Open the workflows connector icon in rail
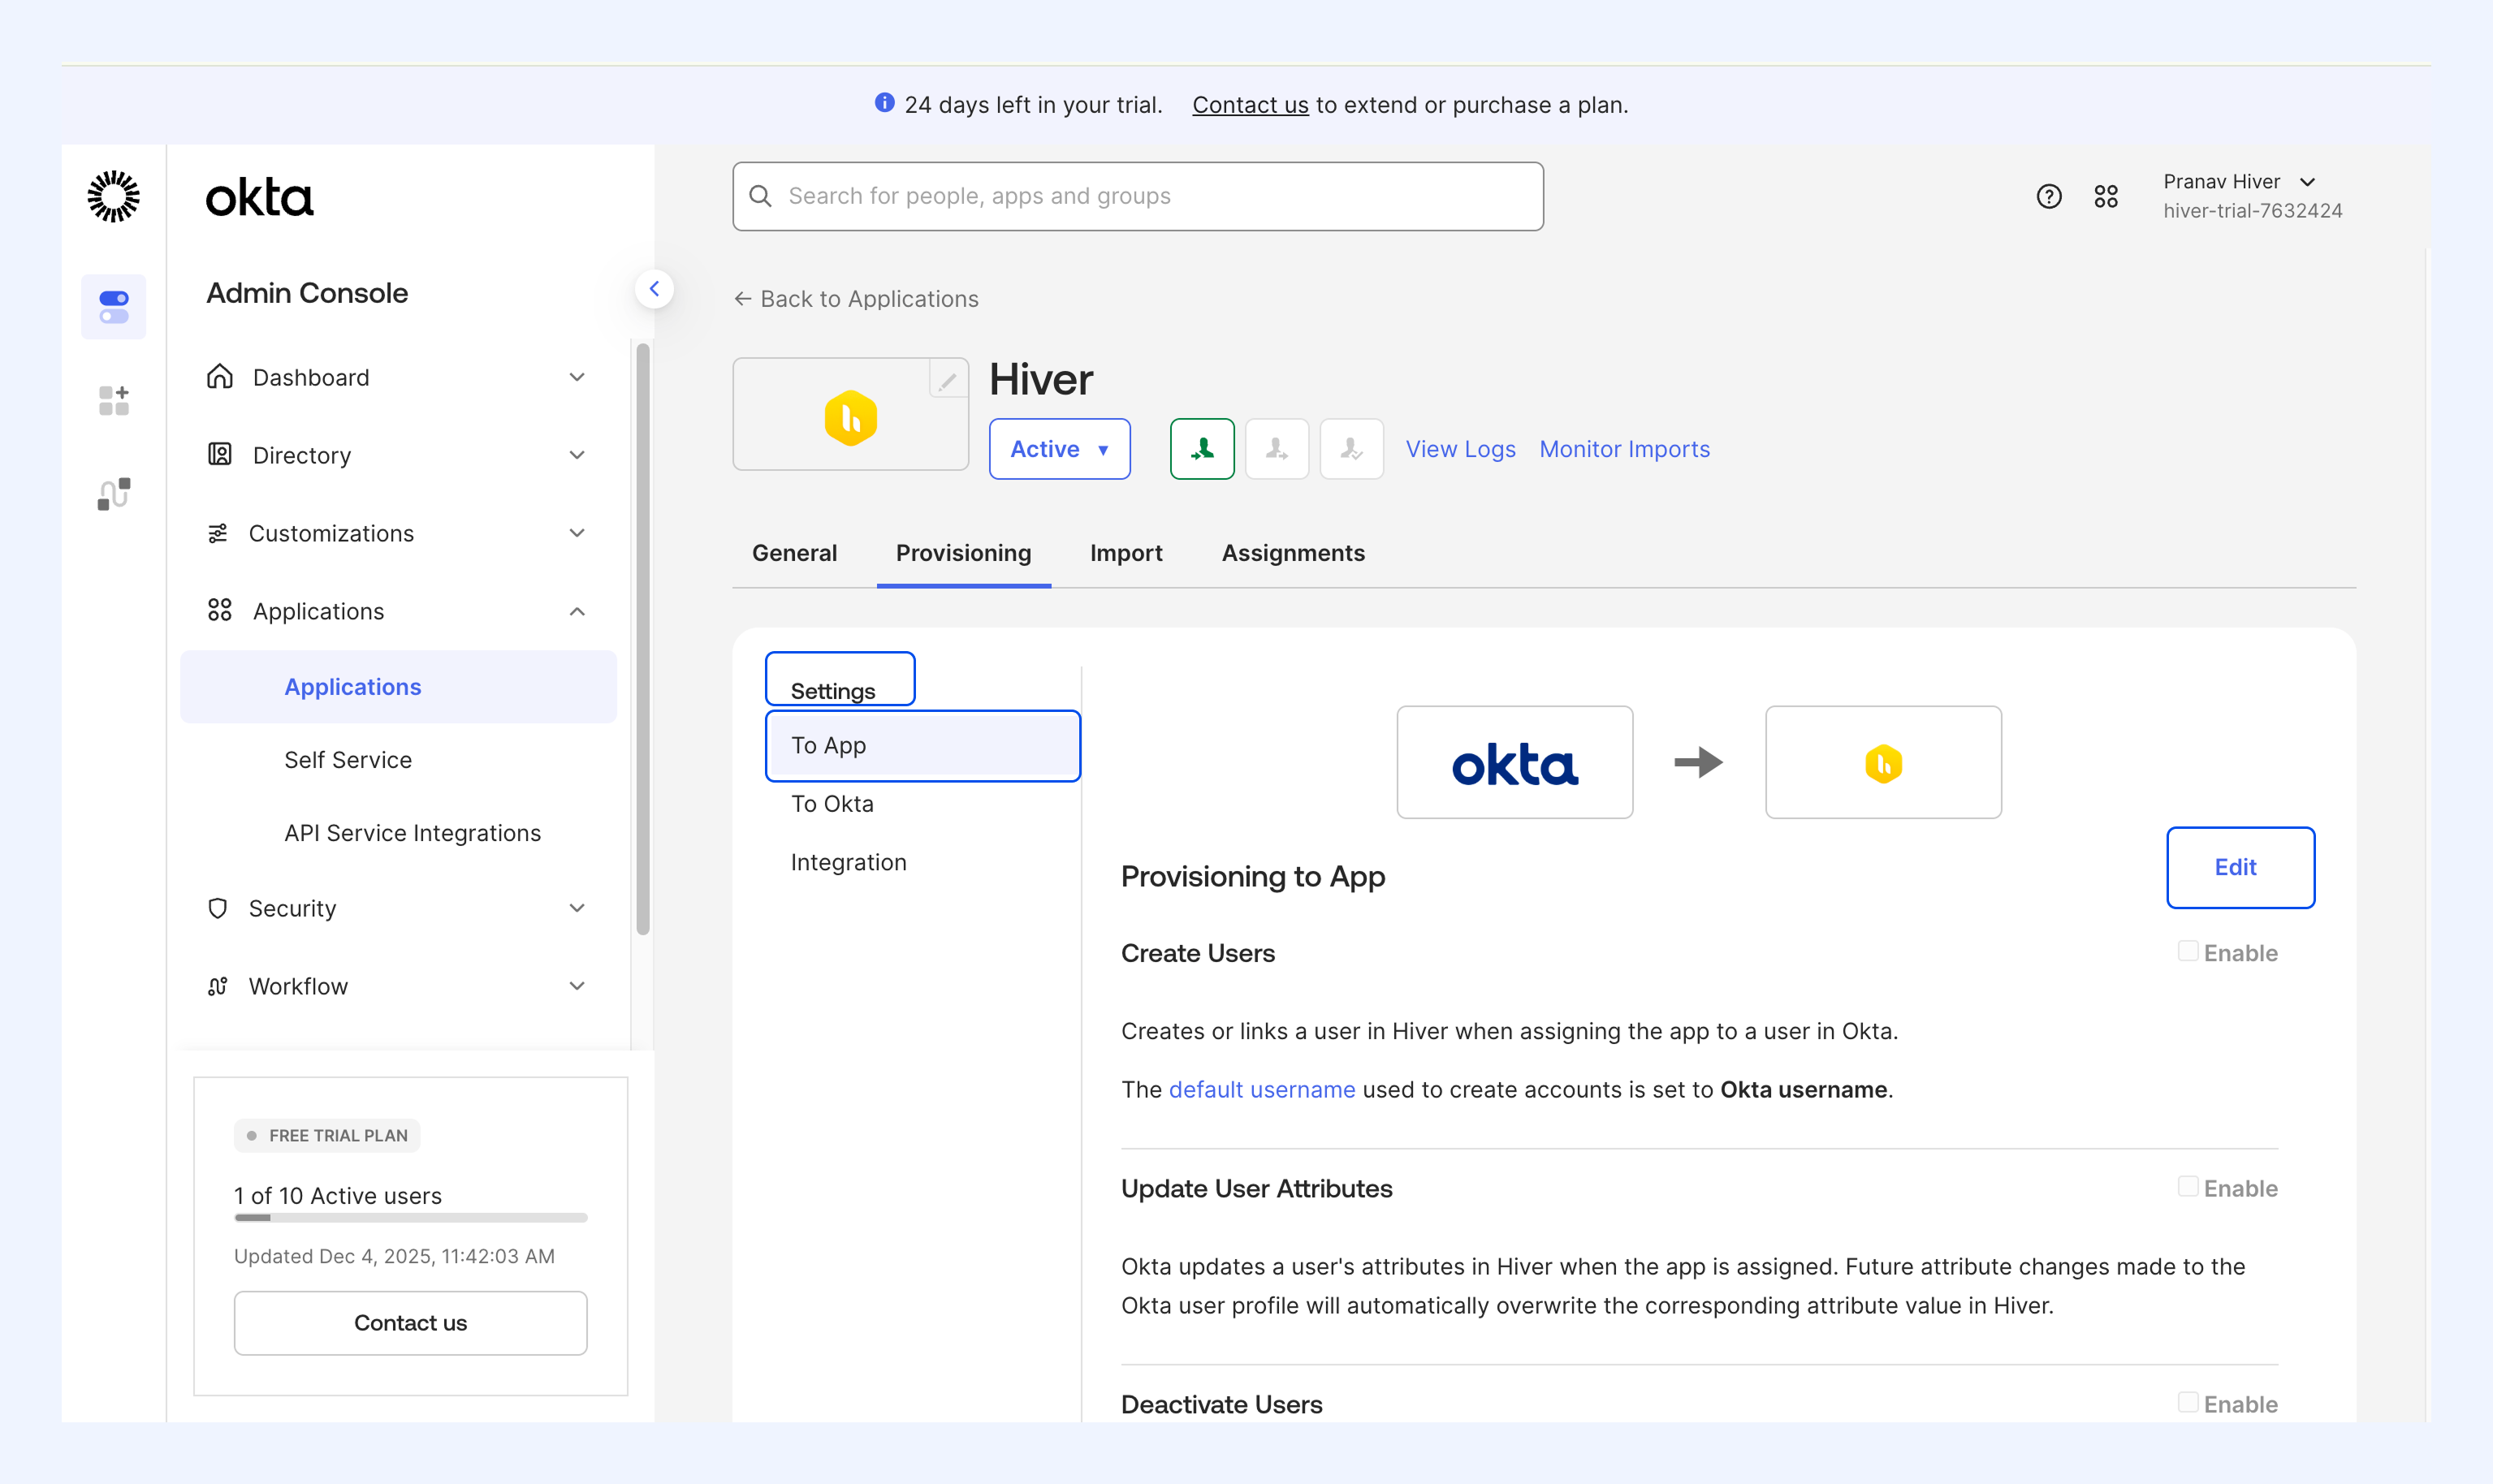 (x=114, y=493)
